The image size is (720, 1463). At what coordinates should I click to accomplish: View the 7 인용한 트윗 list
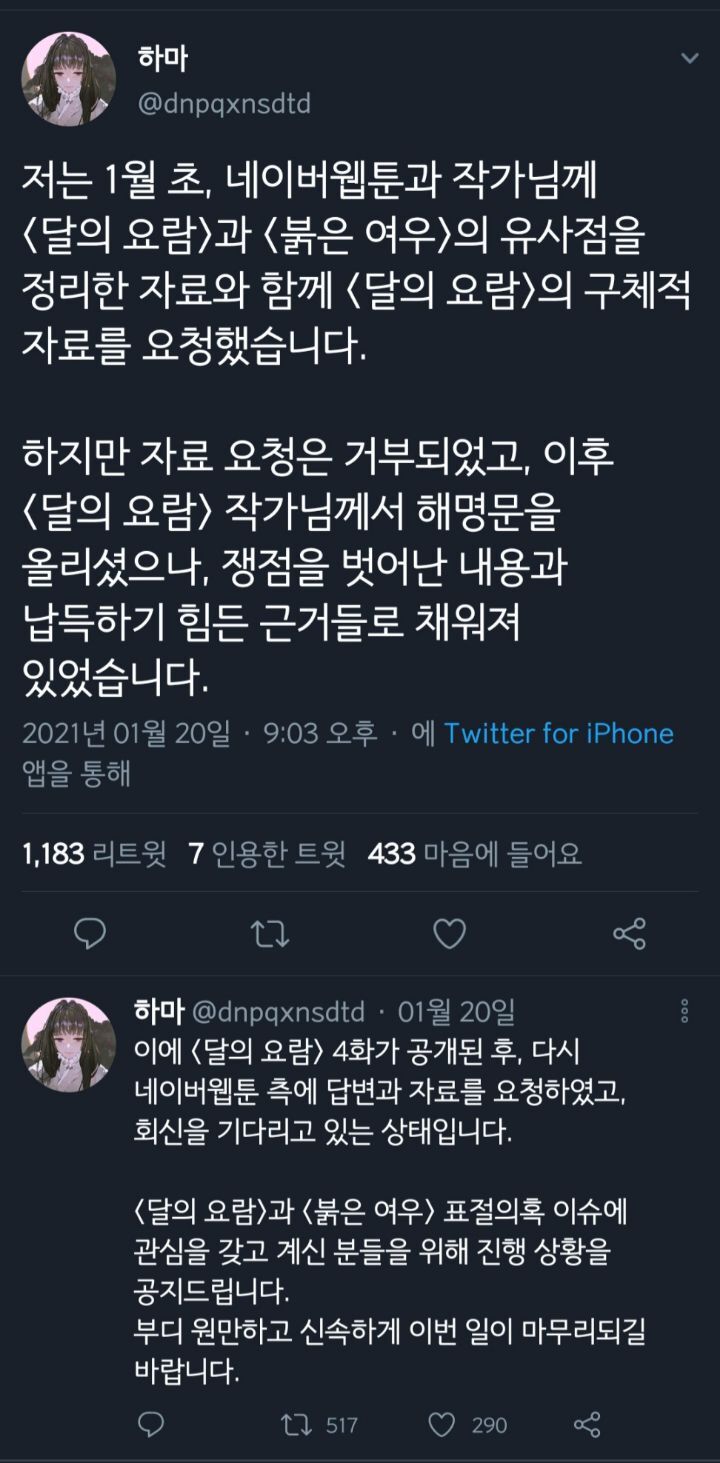pyautogui.click(x=267, y=854)
